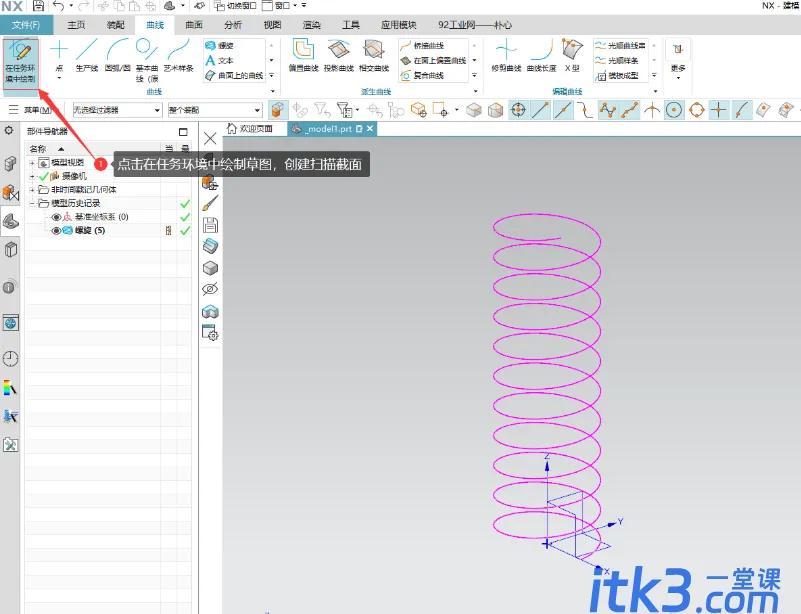Screen dimensions: 801x614
Task: Switch to the 主页 ribbon tab
Action: tap(76, 25)
